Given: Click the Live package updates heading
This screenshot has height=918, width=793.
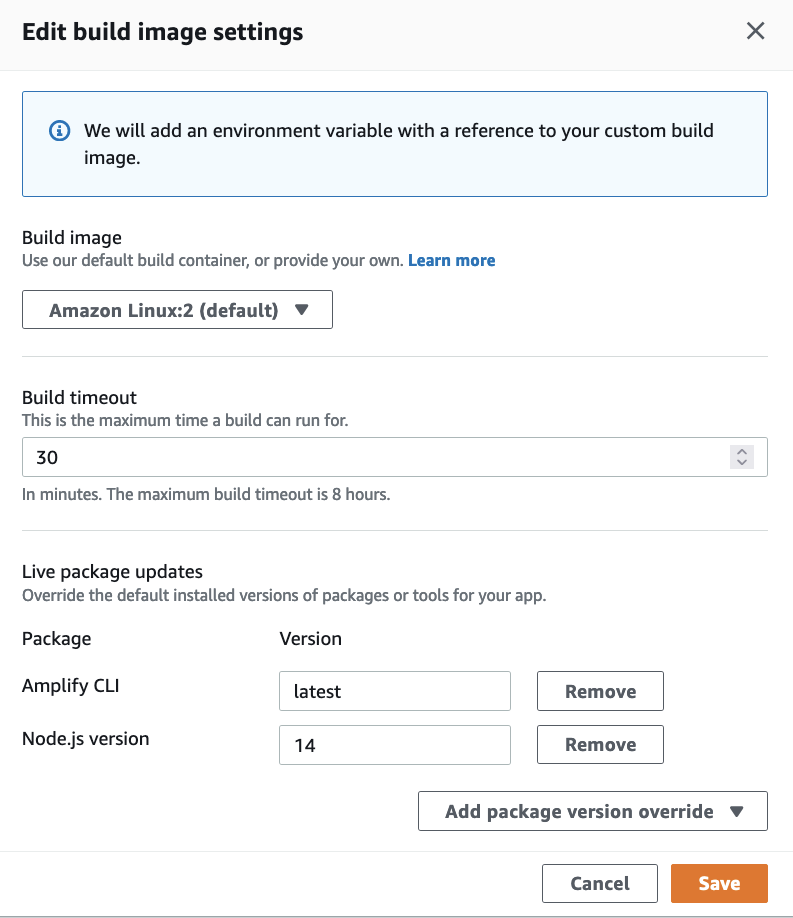Looking at the screenshot, I should coord(112,571).
